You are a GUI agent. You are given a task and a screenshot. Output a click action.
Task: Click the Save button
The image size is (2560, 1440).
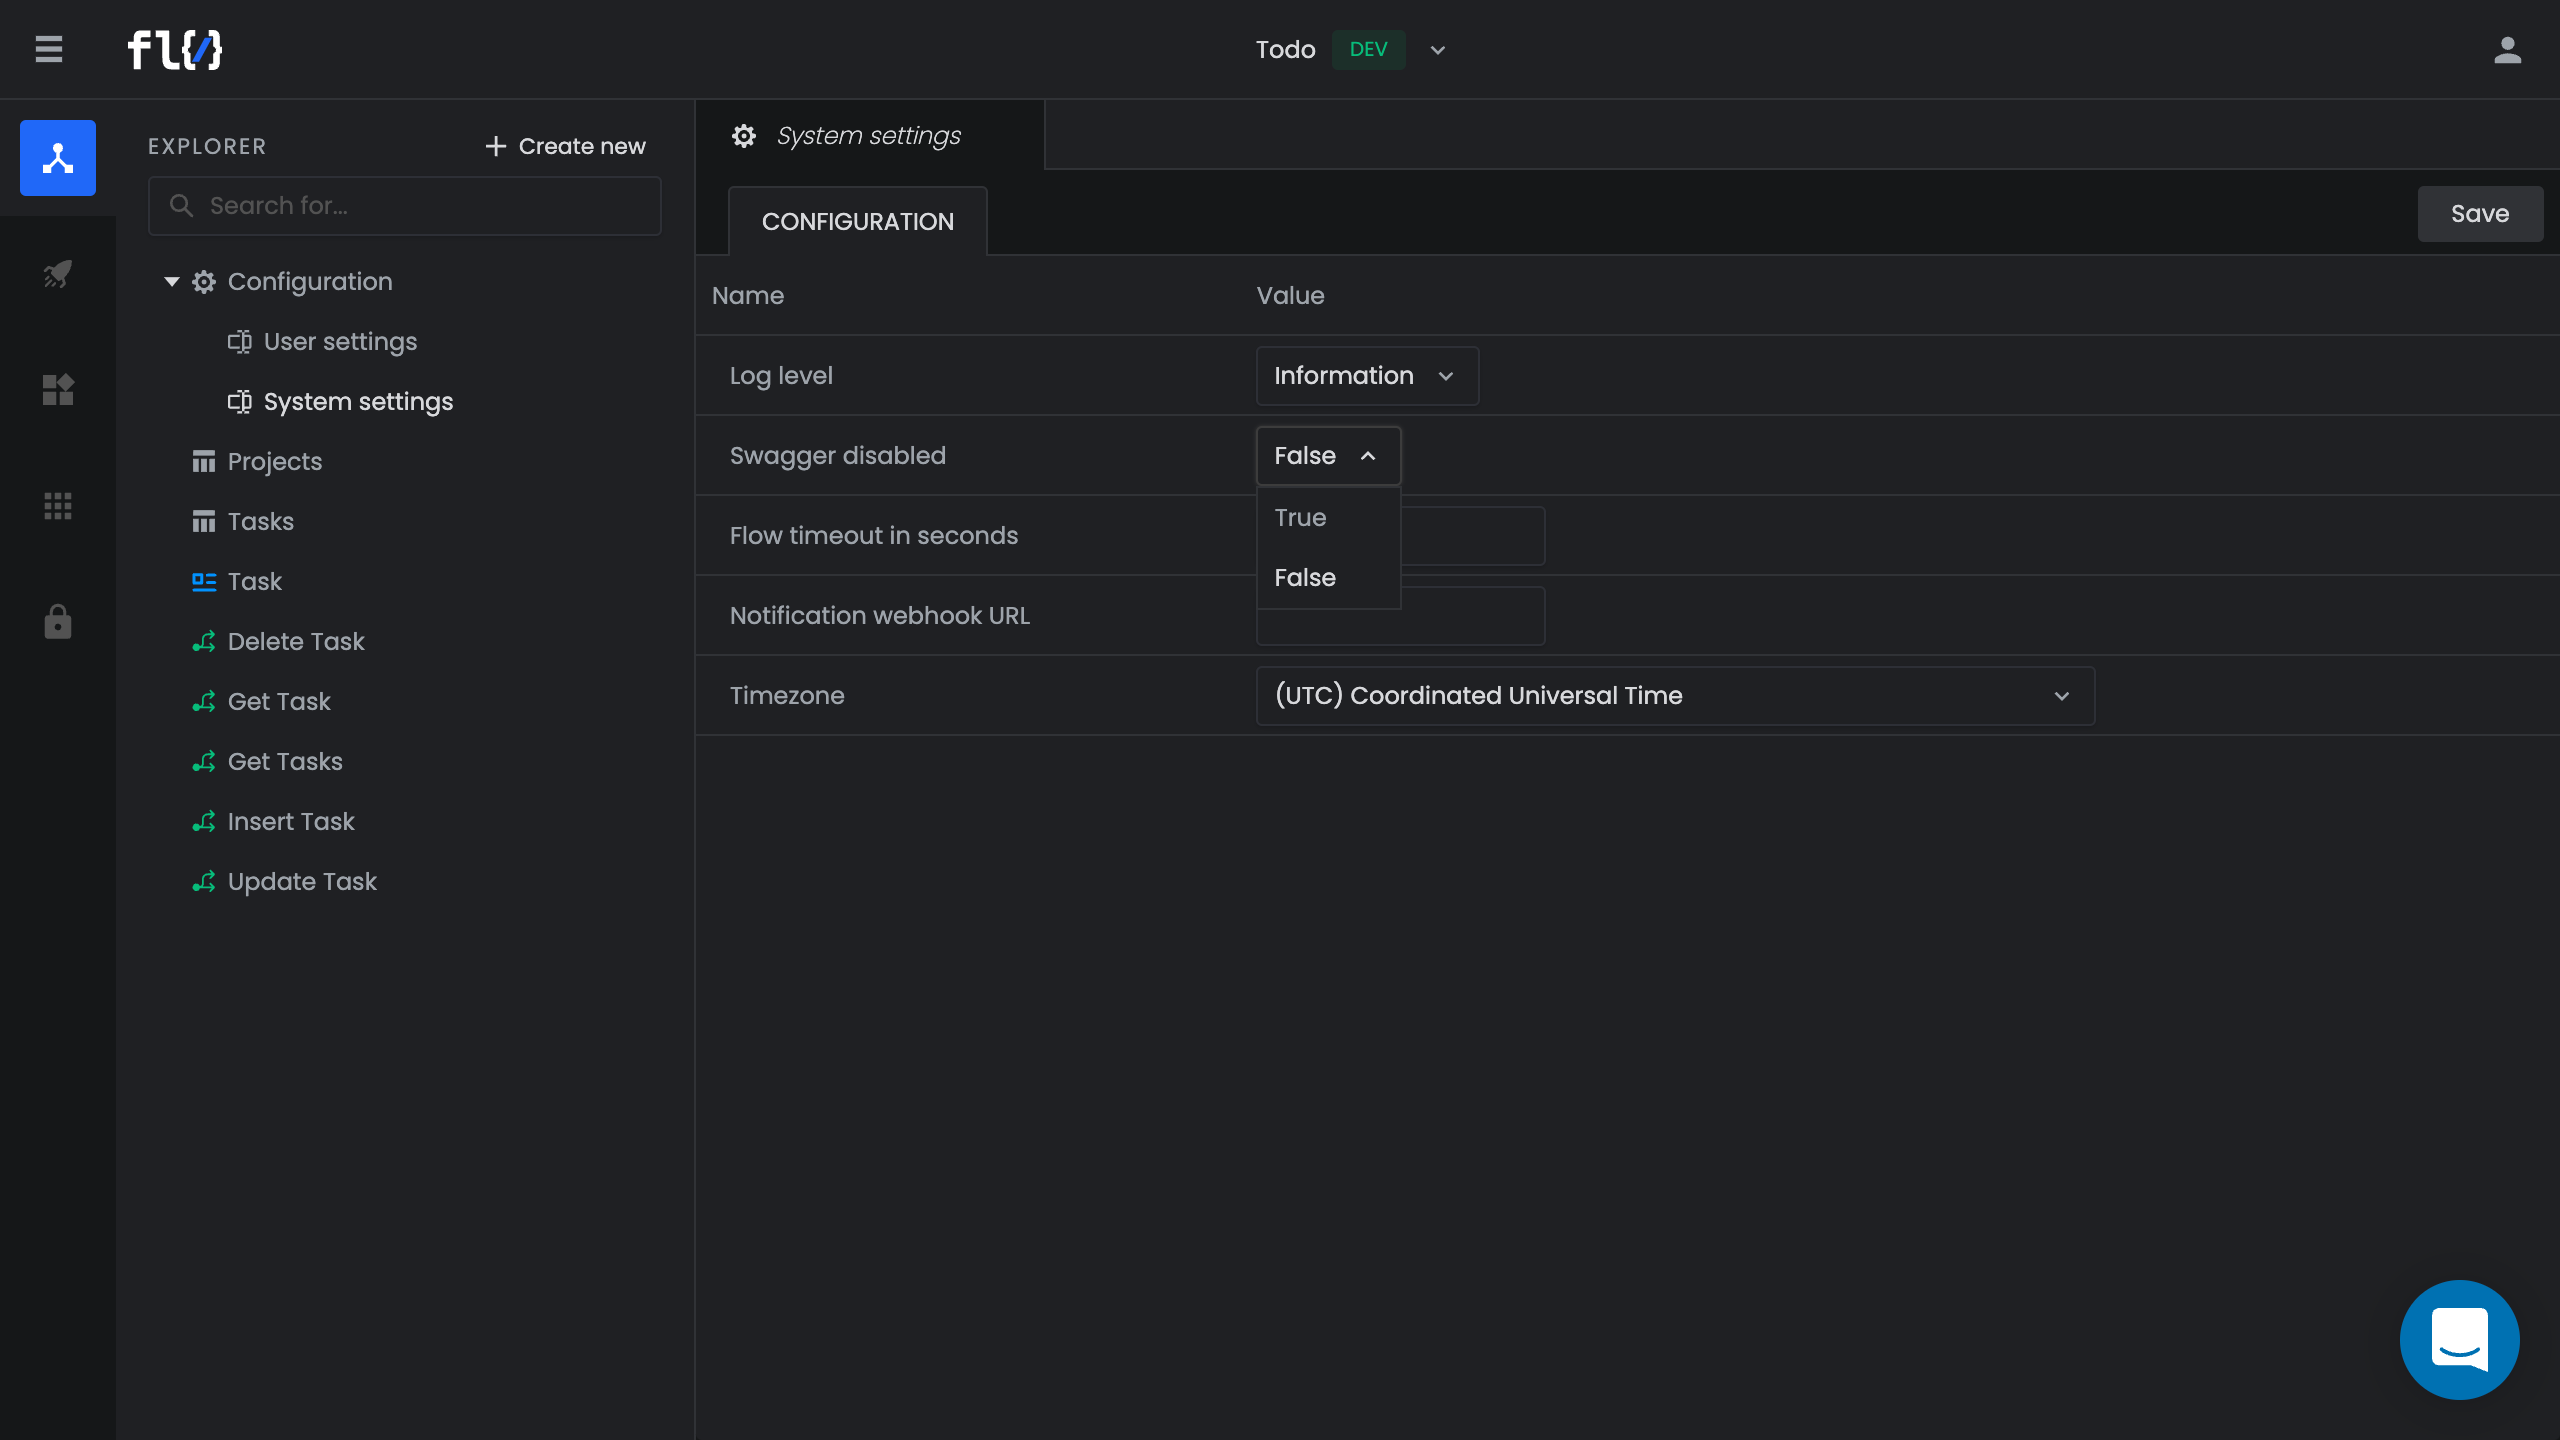click(x=2479, y=214)
